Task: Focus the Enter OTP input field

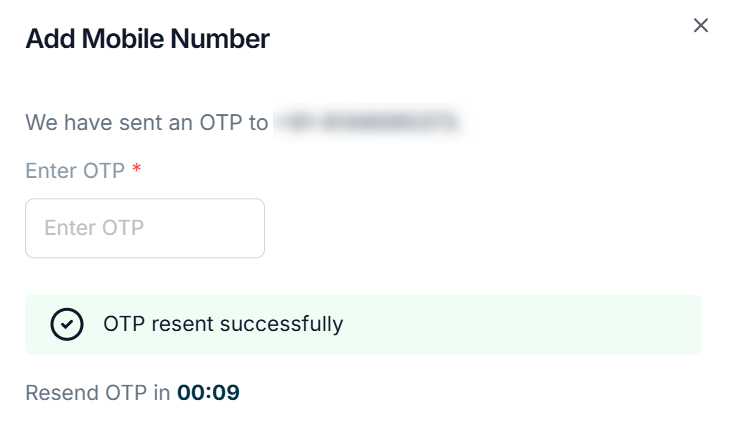Action: pos(145,228)
